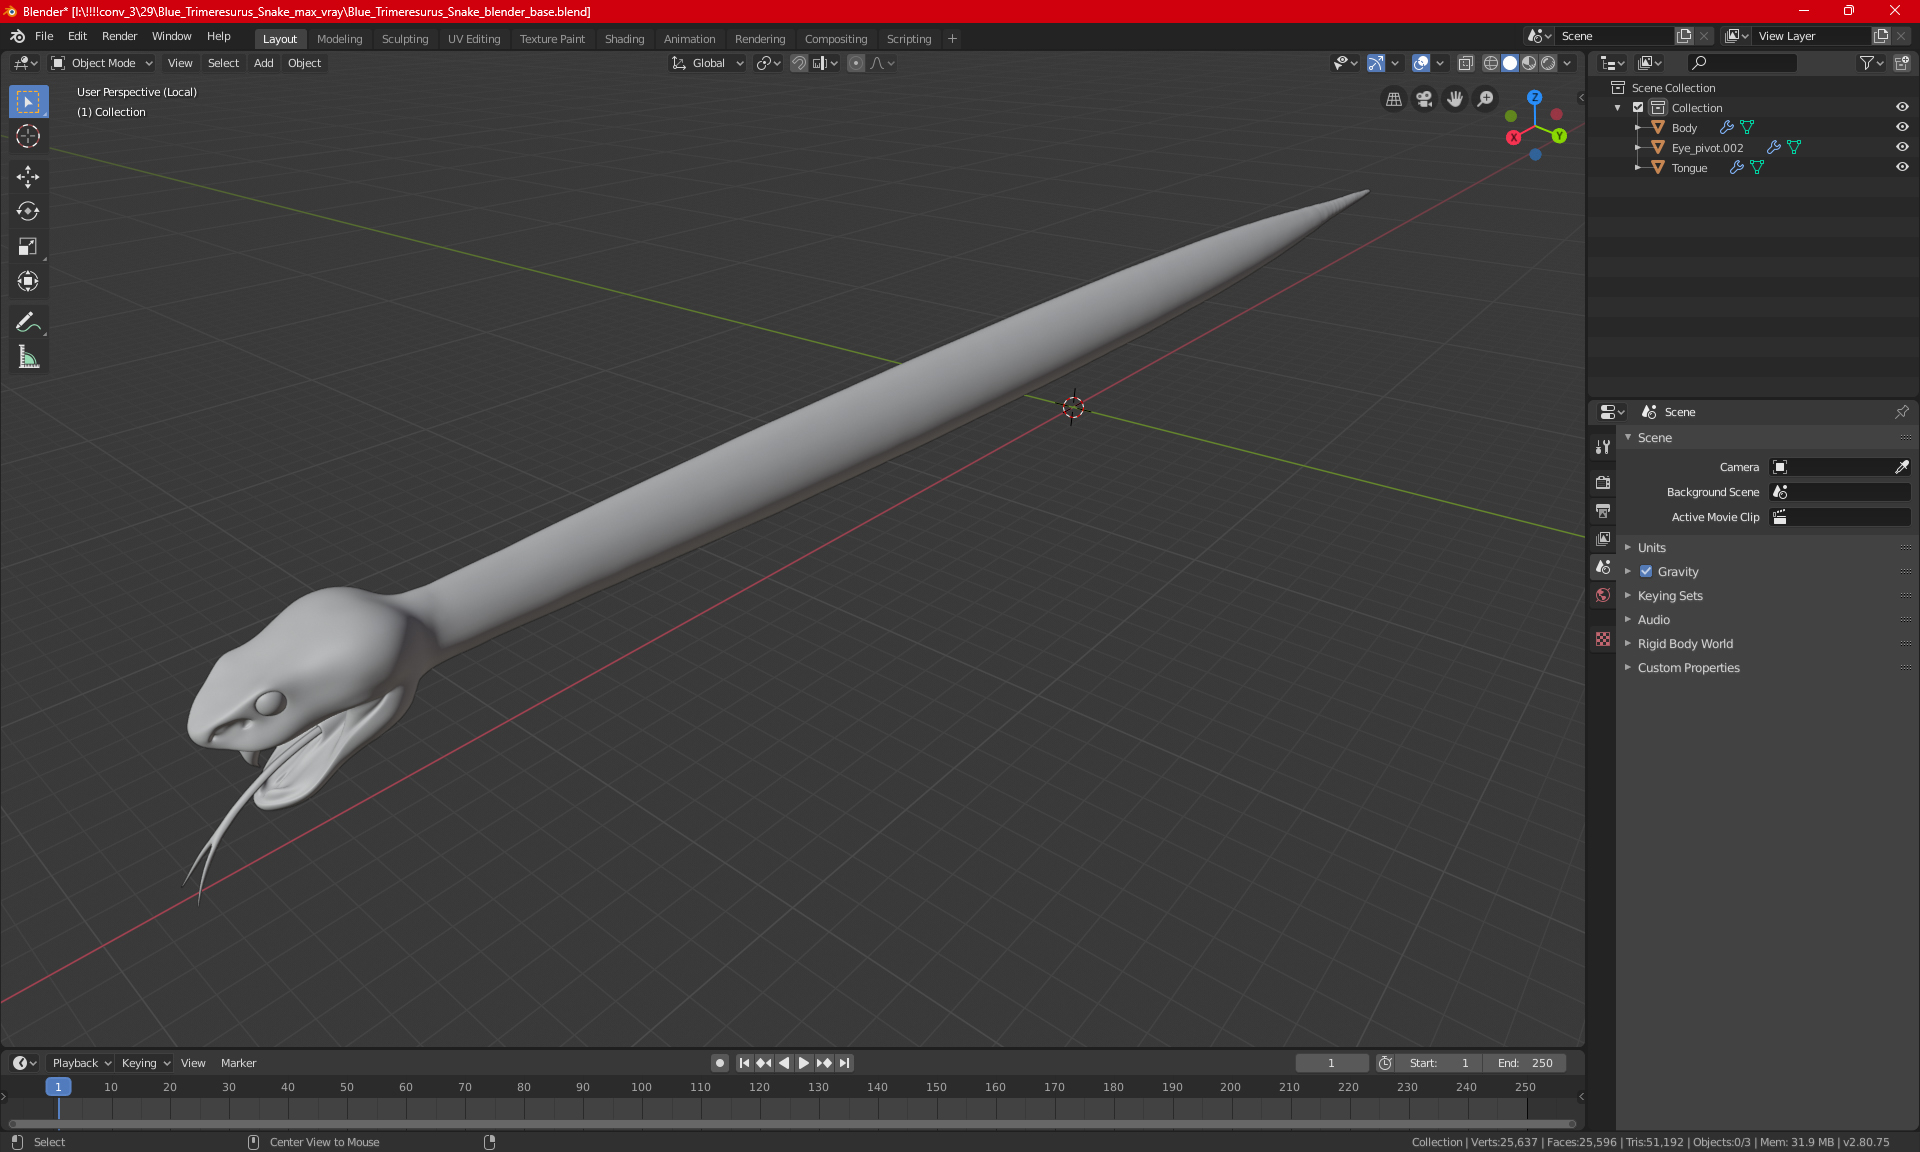Viewport: 1920px width, 1152px height.
Task: Switch to the Sculpting workspace tab
Action: point(404,39)
